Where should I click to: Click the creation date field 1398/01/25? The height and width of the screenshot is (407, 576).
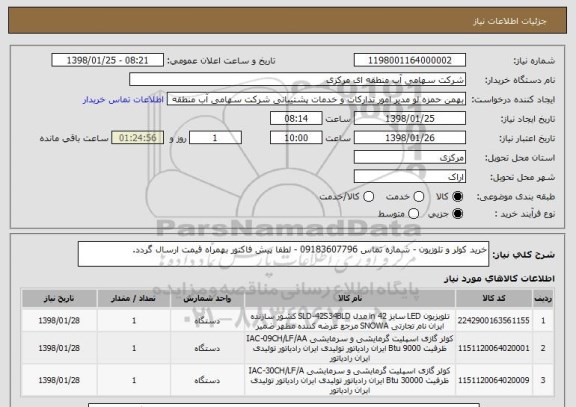pyautogui.click(x=410, y=119)
